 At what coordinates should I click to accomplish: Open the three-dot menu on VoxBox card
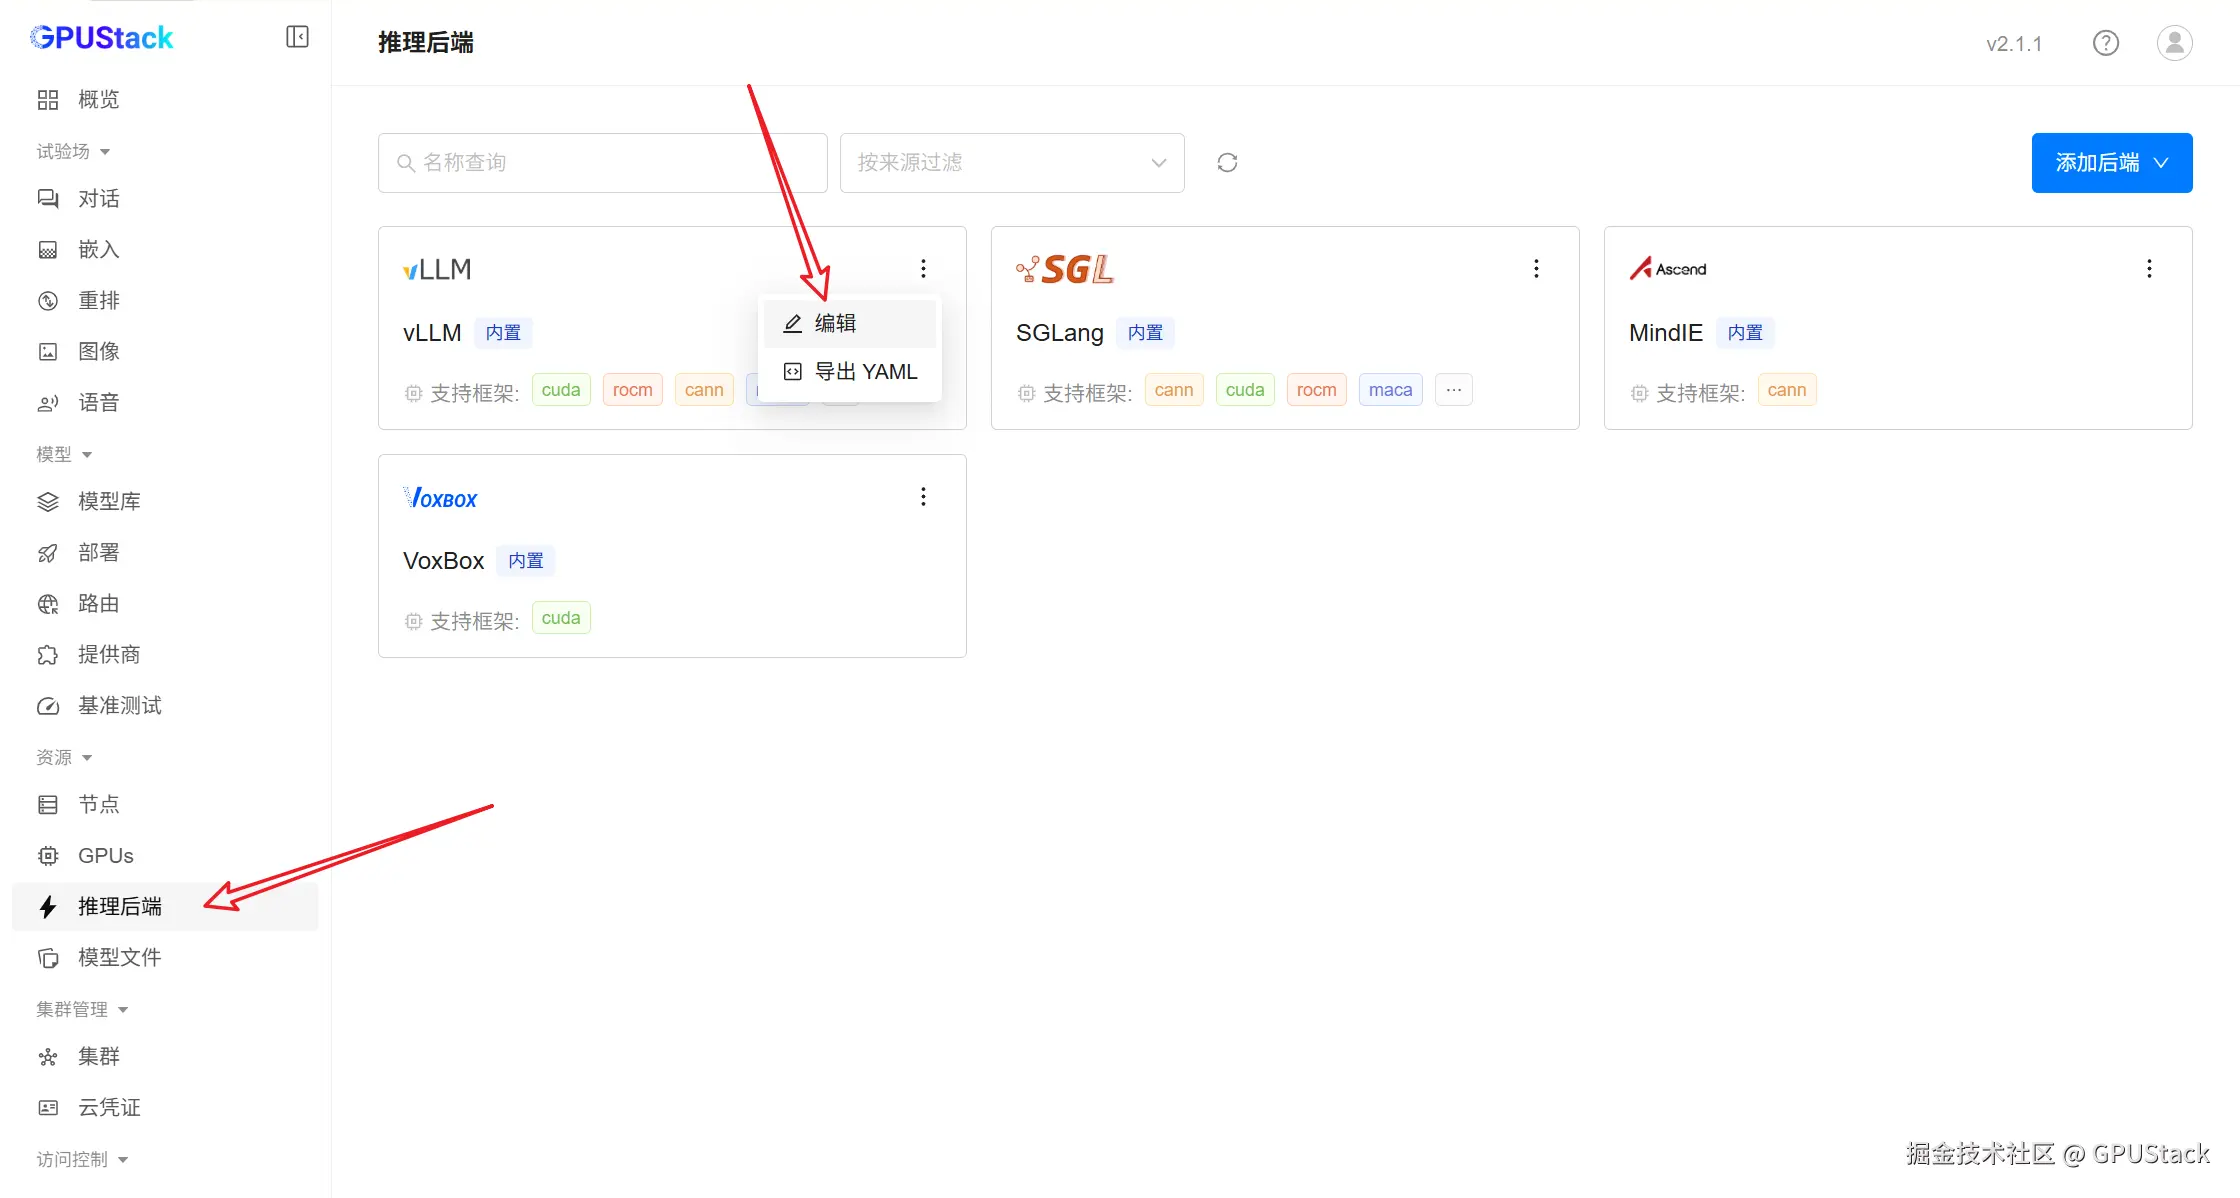coord(923,497)
